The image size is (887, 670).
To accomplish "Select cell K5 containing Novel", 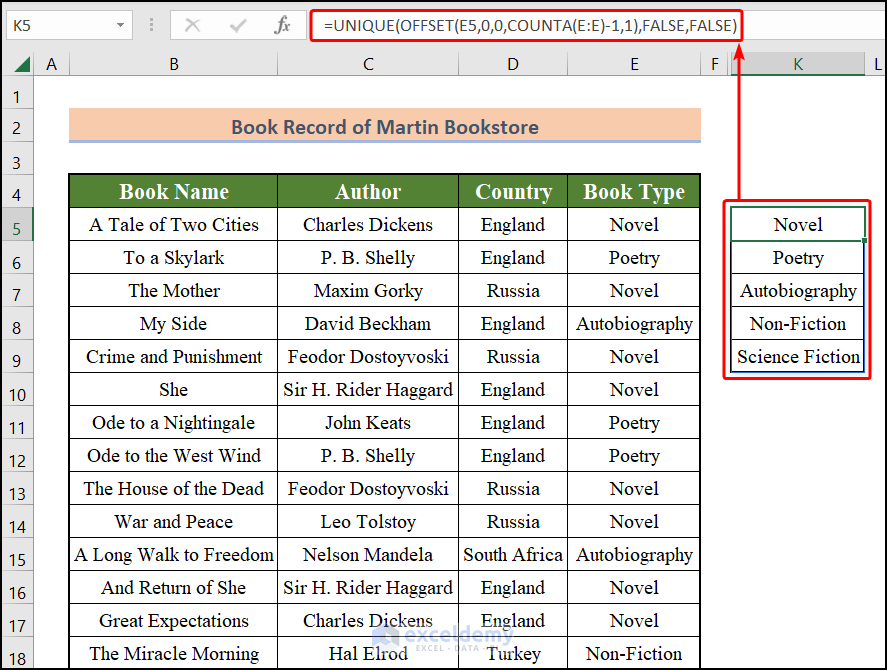I will point(798,225).
